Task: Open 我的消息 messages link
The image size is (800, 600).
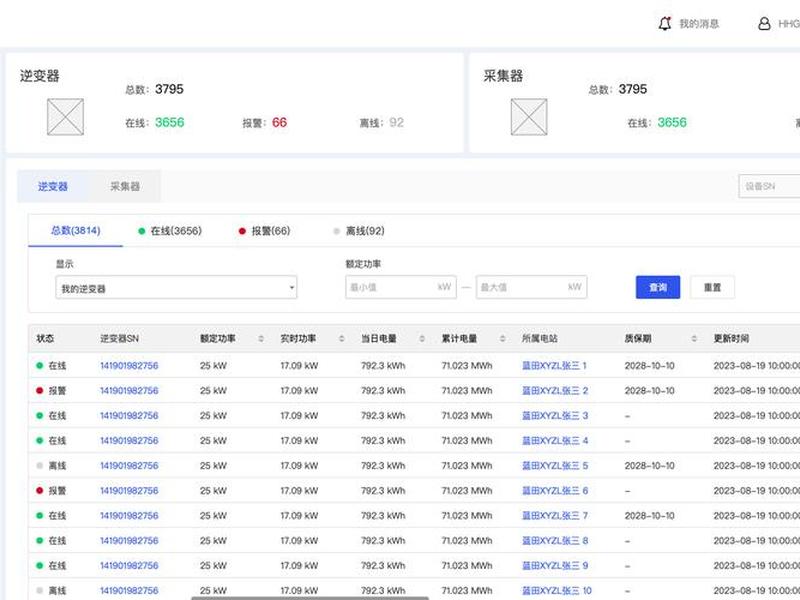Action: tap(699, 24)
